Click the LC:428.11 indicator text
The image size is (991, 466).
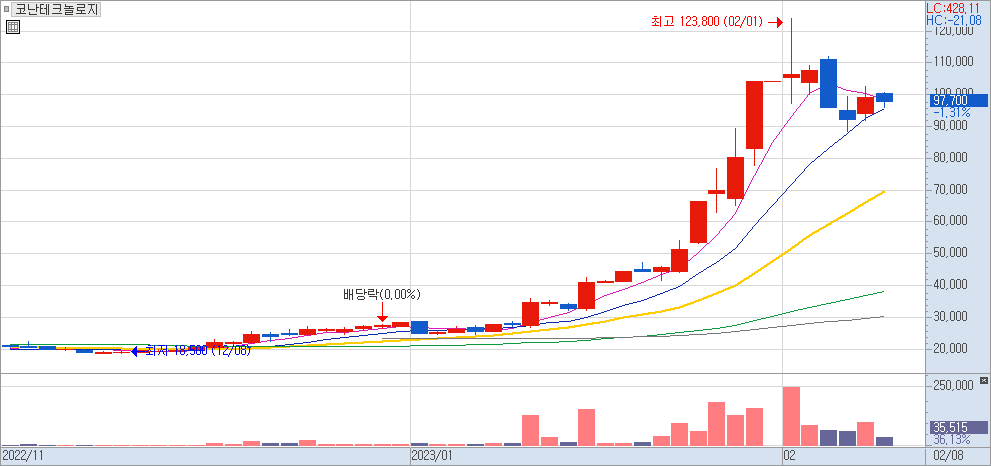point(957,7)
